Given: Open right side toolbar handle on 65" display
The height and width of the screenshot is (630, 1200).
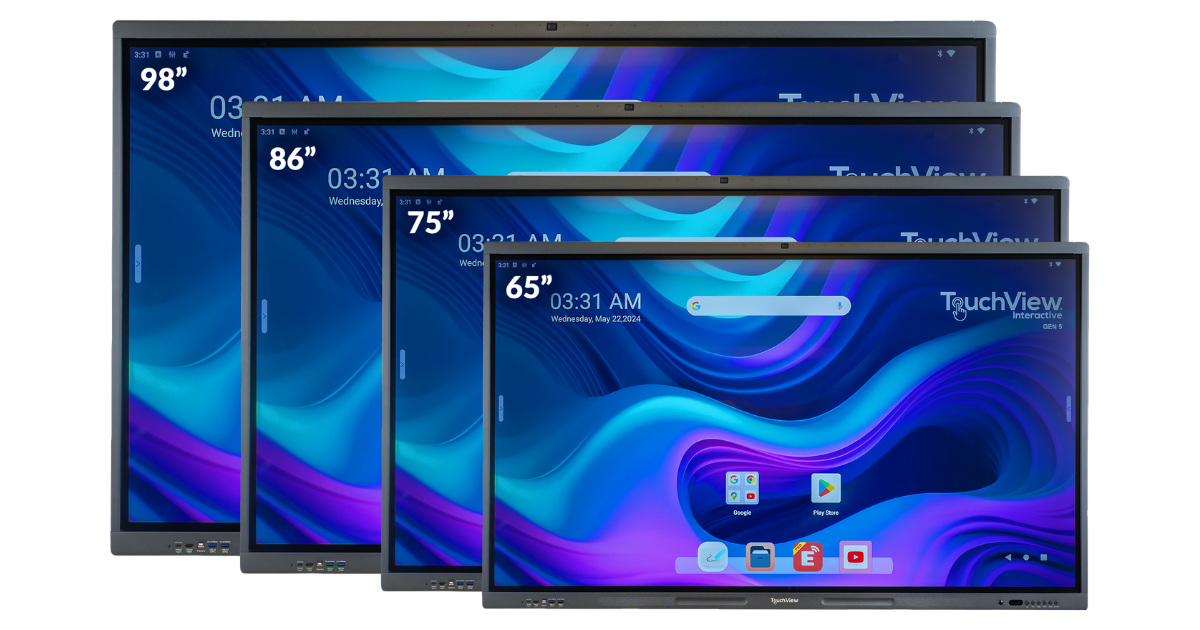Looking at the screenshot, I should click(1069, 408).
